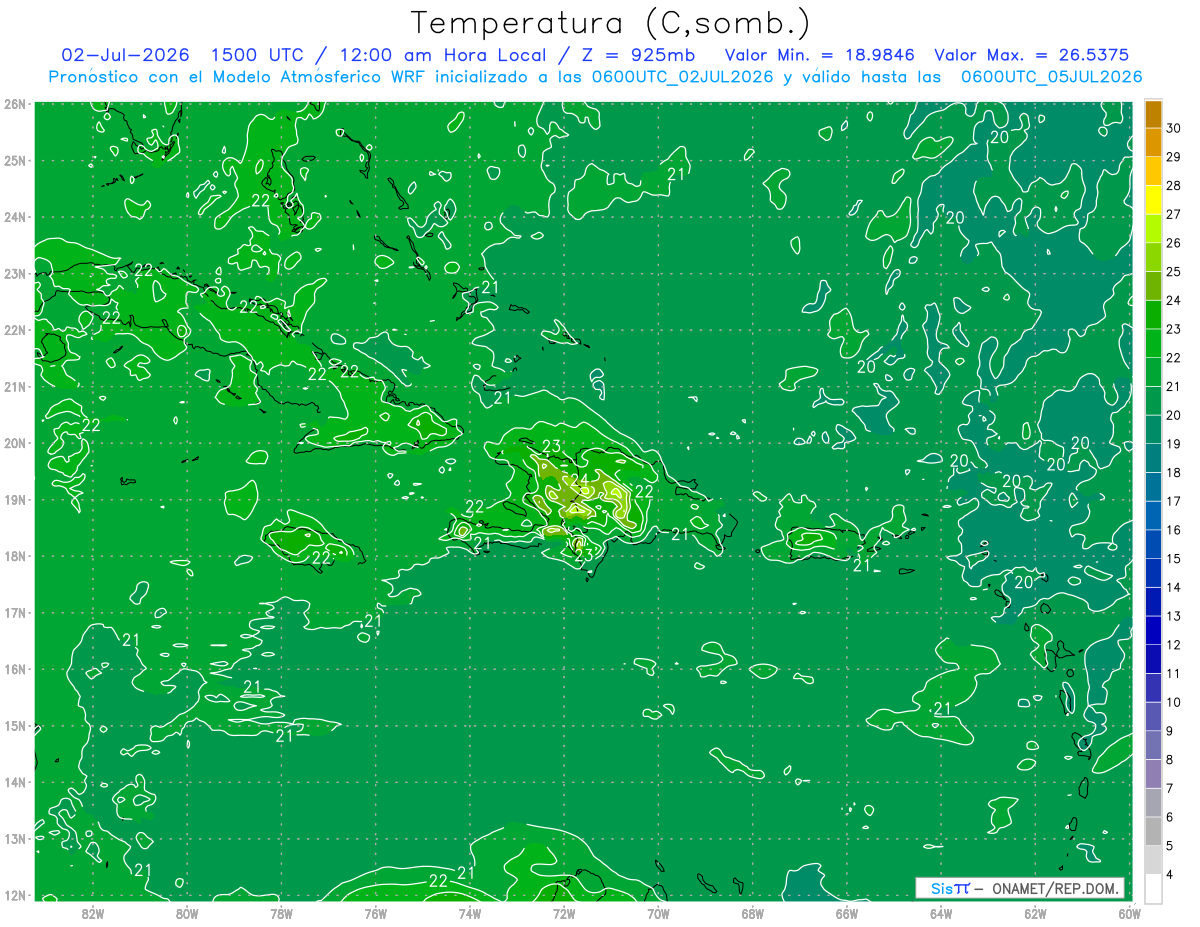The width and height of the screenshot is (1200, 927).
Task: Click the "68W" longitude axis label
Action: 753,913
